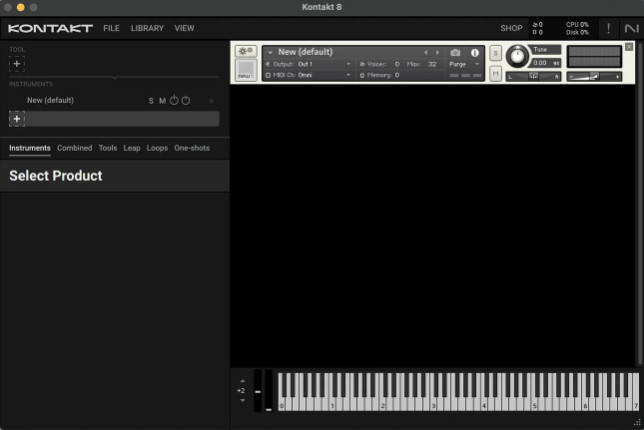Click the Native Instruments logo icon

coord(632,28)
